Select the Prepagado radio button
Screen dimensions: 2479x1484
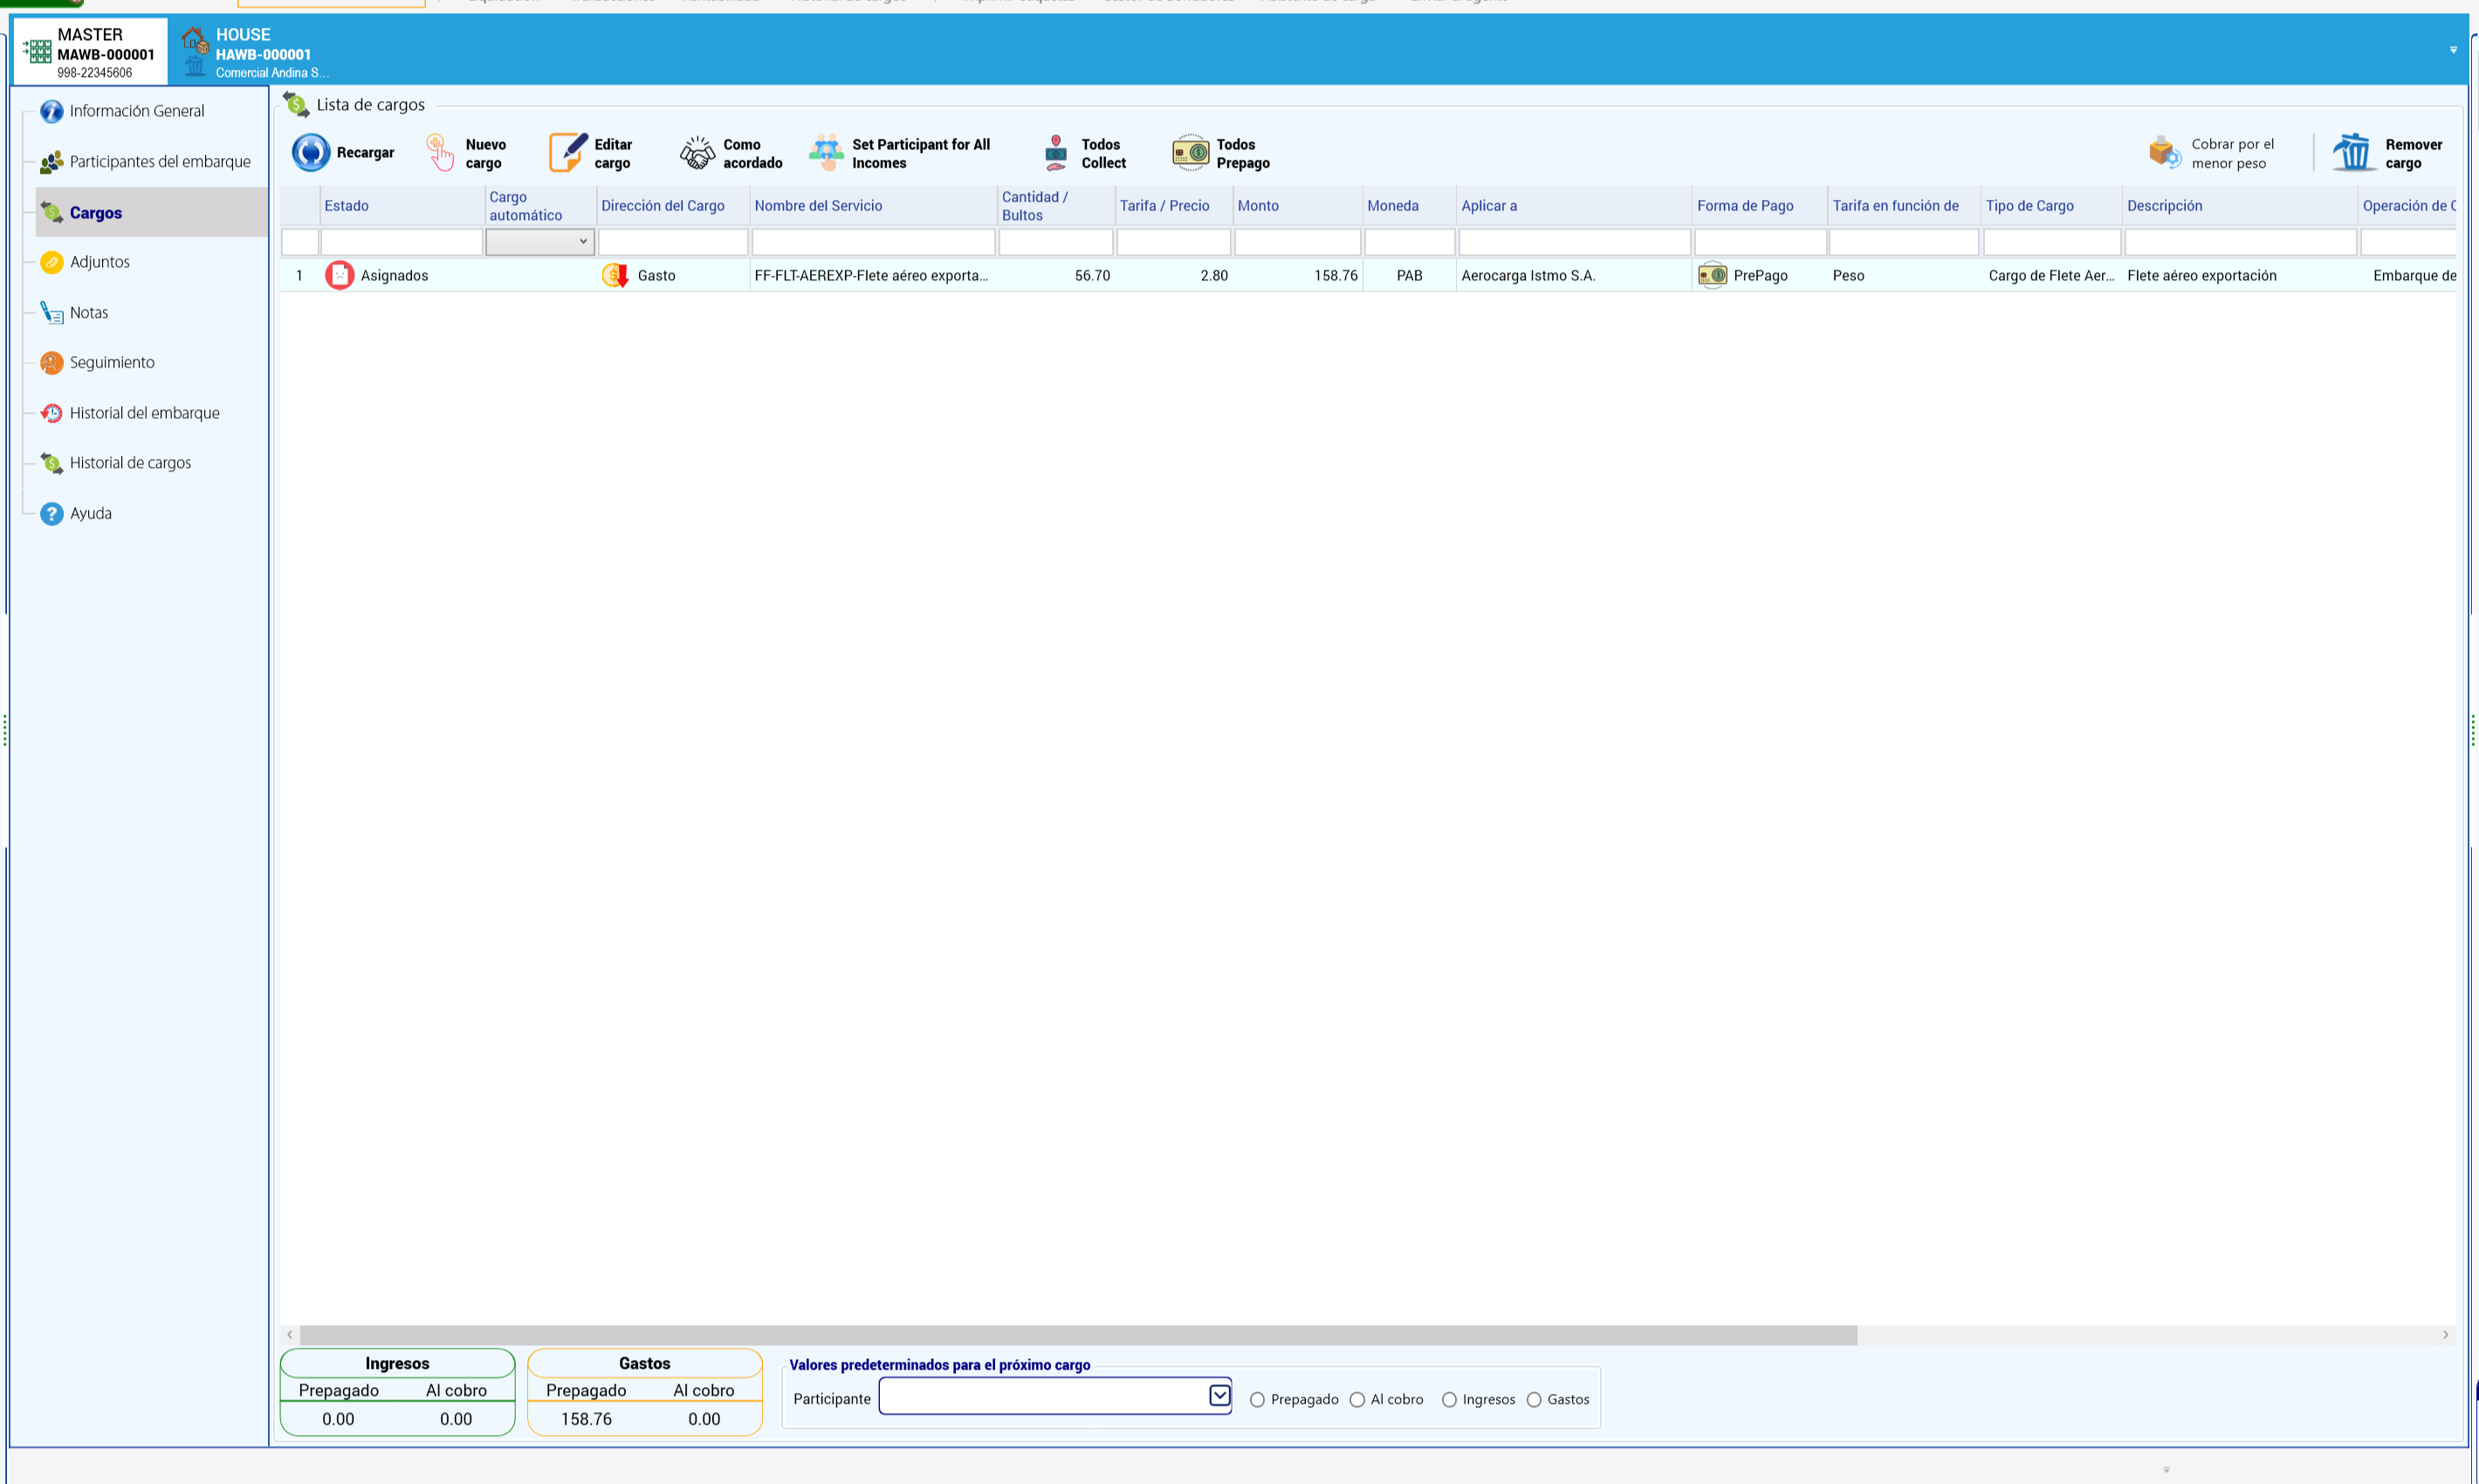tap(1257, 1400)
